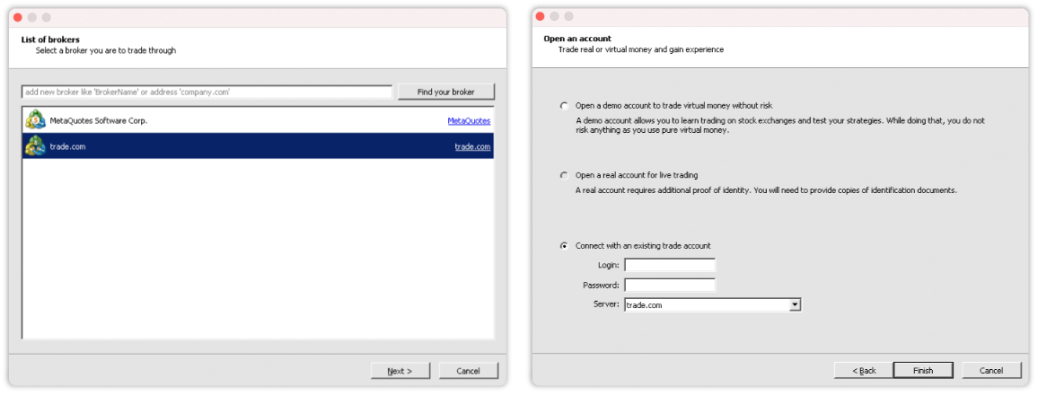Click the Next button
Image resolution: width=1038 pixels, height=395 pixels.
[400, 371]
